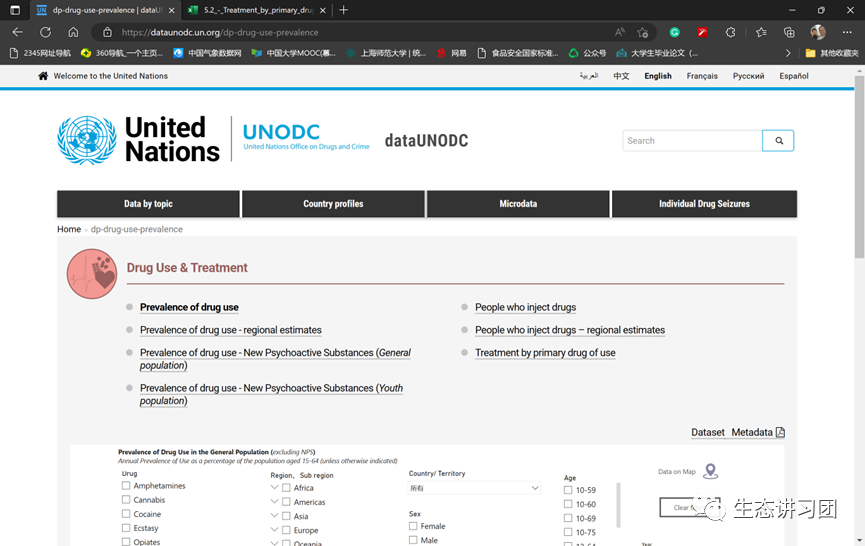Check the Female sex checkbox
The height and width of the screenshot is (546, 865).
[x=413, y=526]
